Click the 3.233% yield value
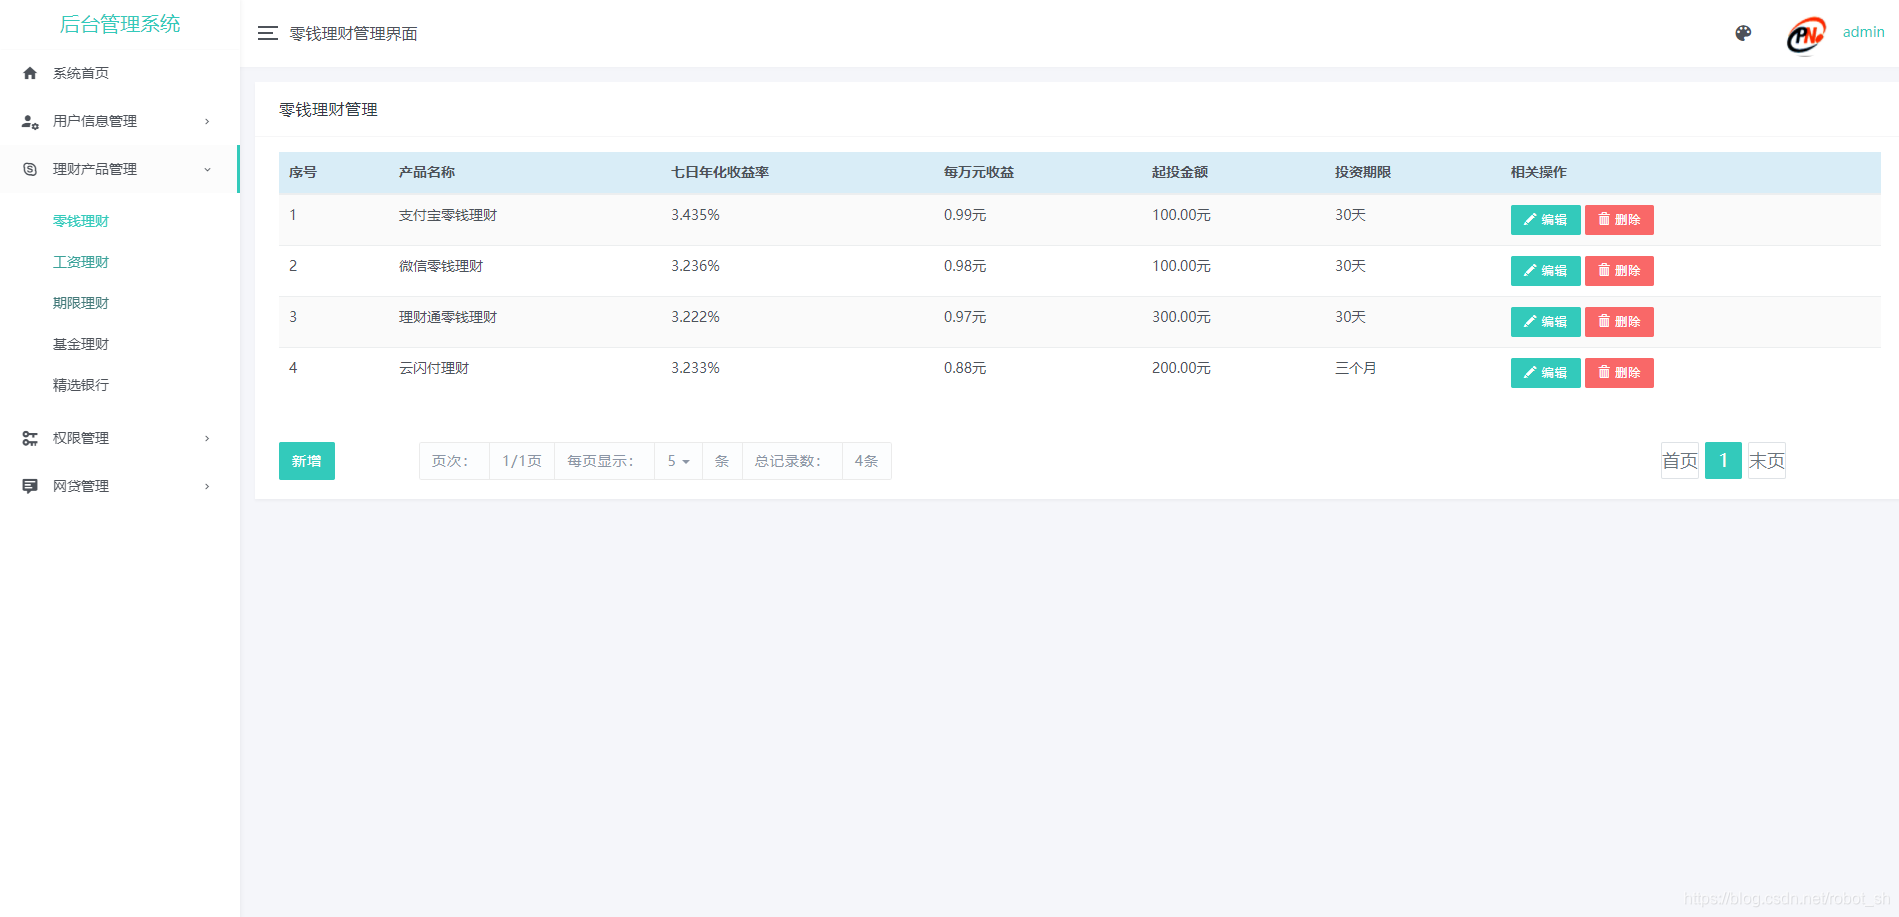1899x917 pixels. [x=695, y=368]
